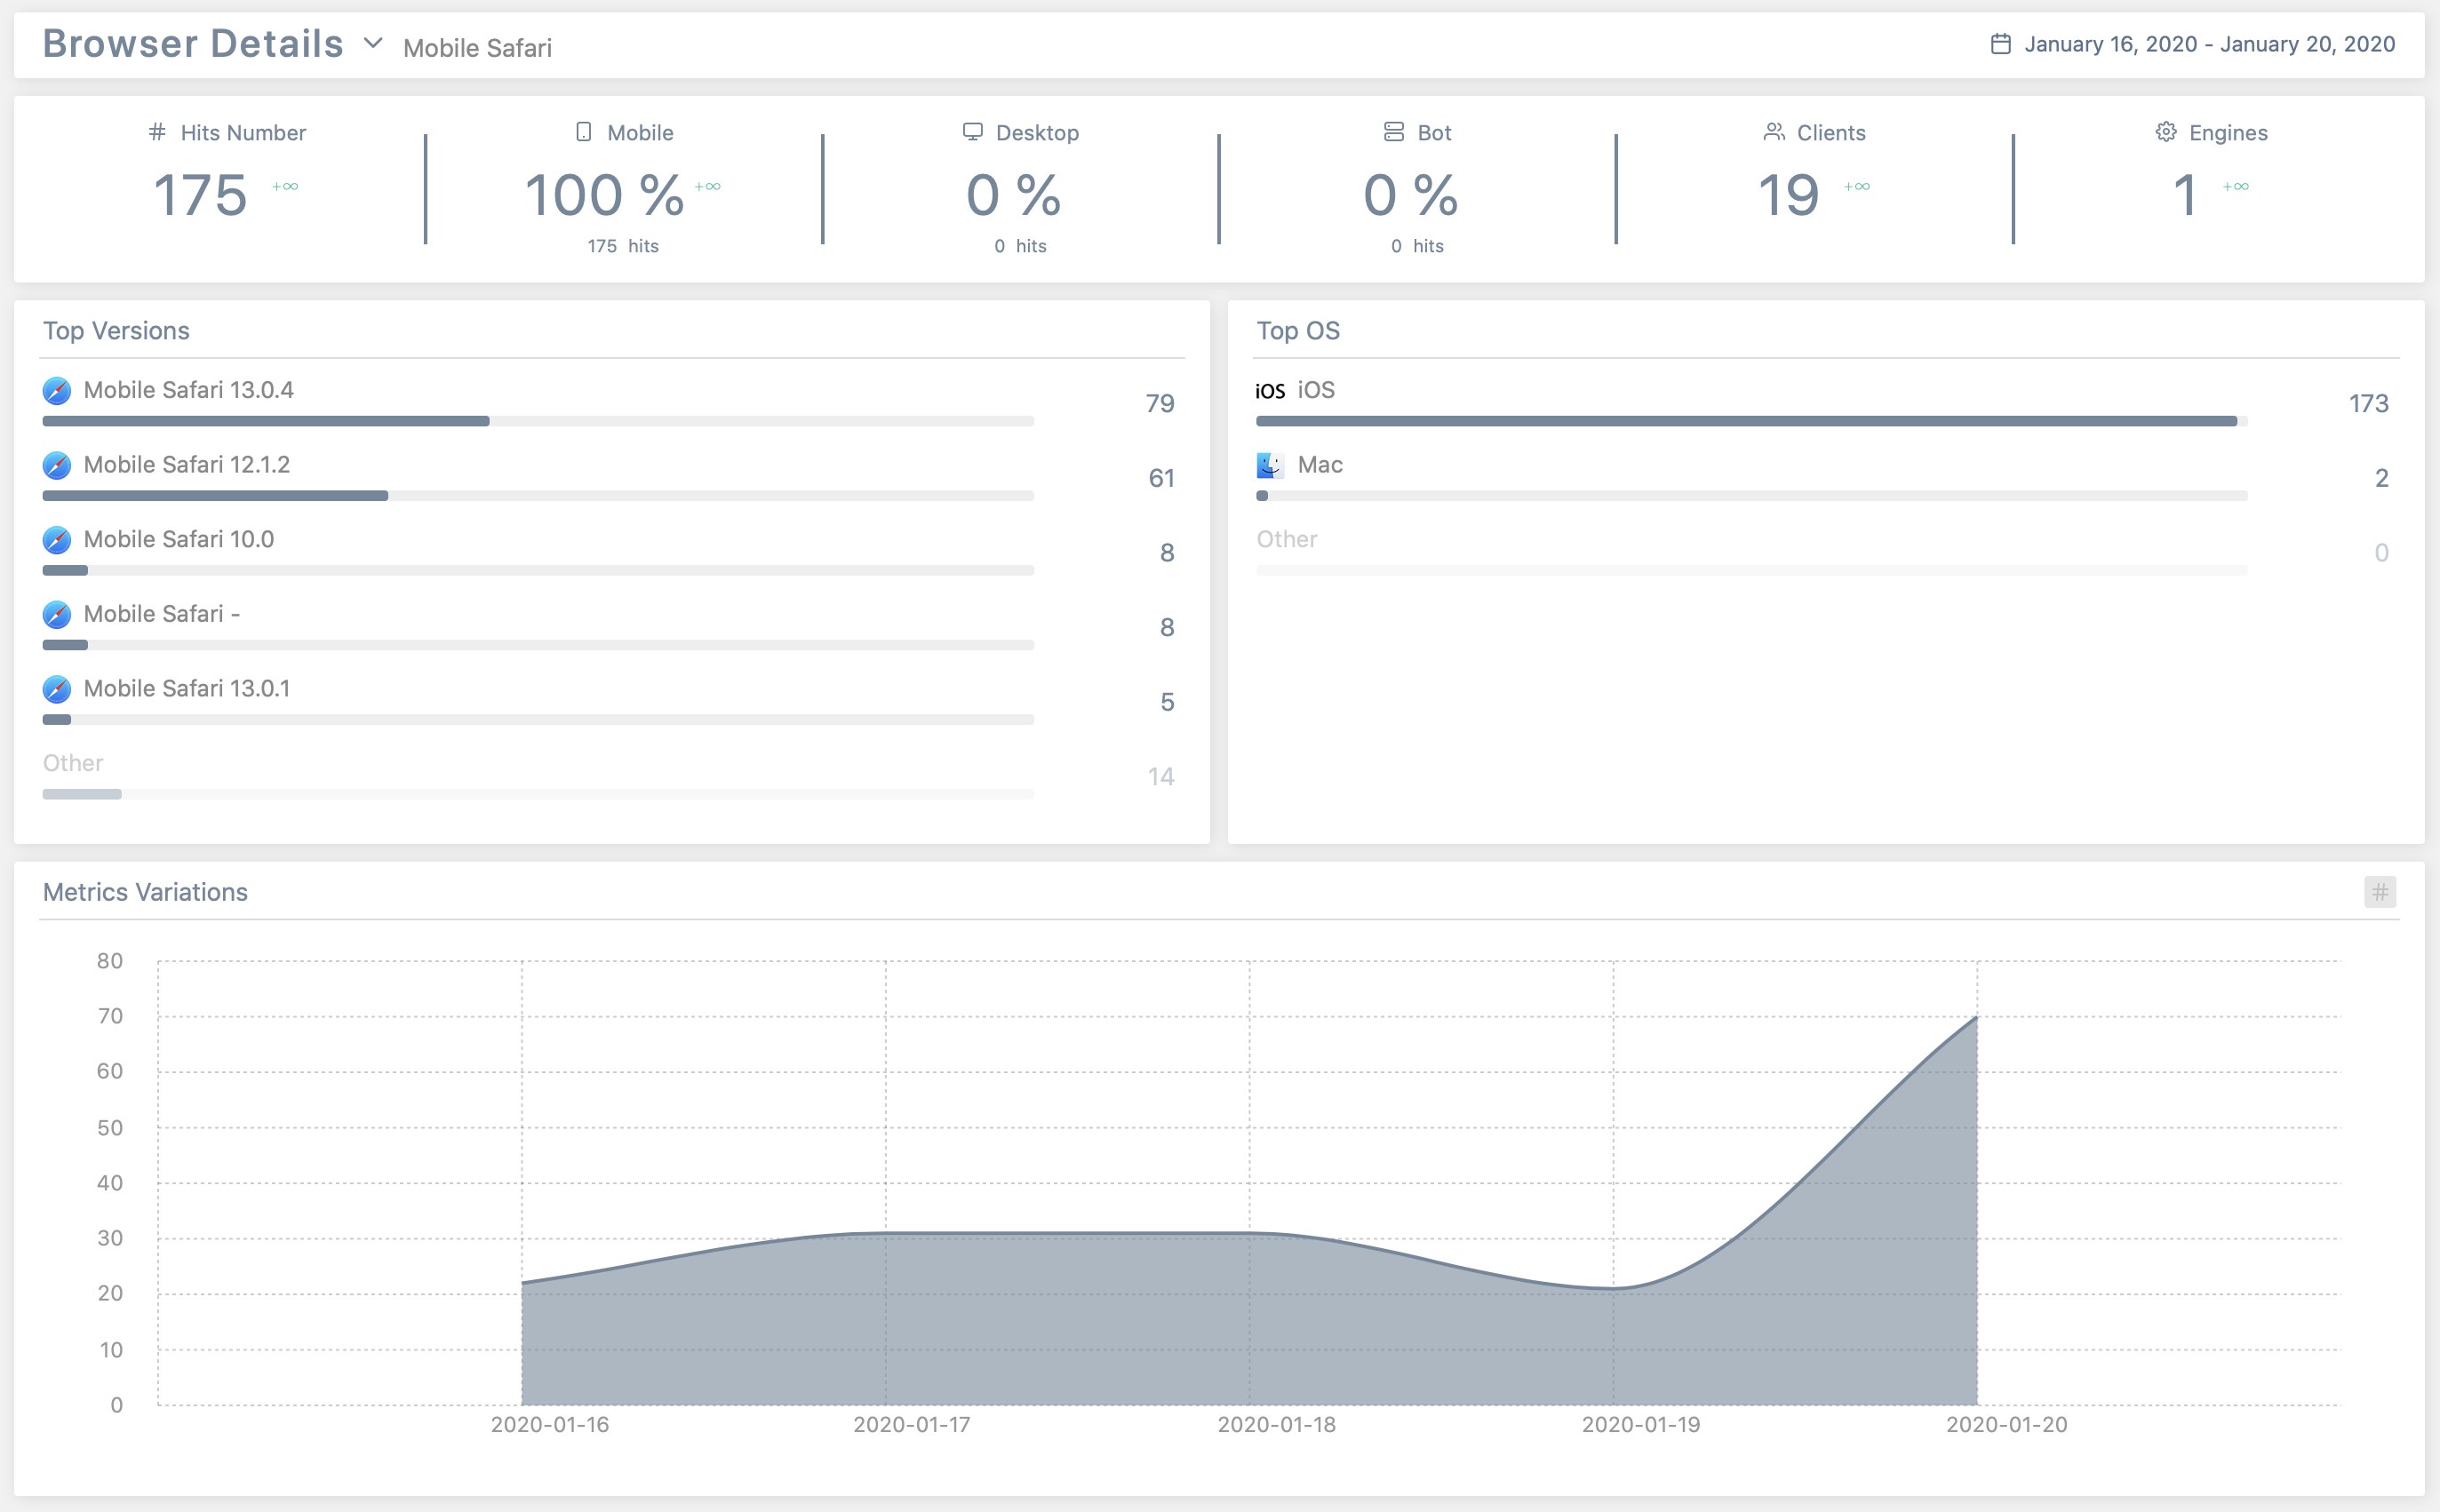This screenshot has width=2440, height=1512.
Task: Select the Mobile Safari 13.0.4 version row label
Action: 188,390
